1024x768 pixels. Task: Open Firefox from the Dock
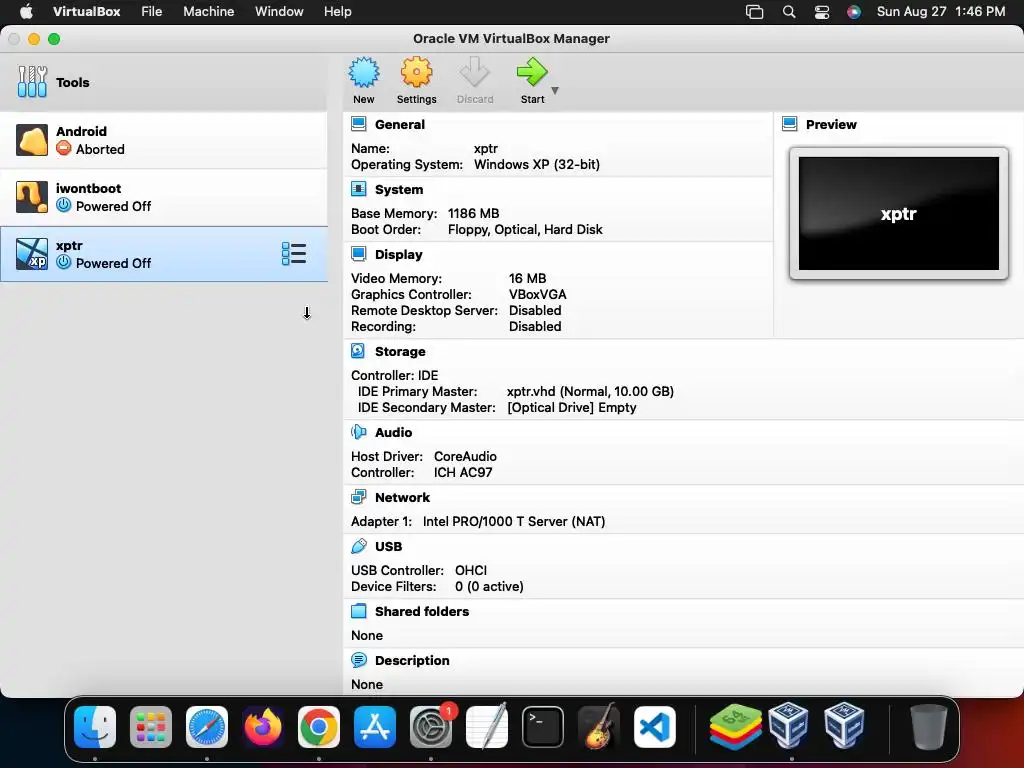[x=263, y=727]
